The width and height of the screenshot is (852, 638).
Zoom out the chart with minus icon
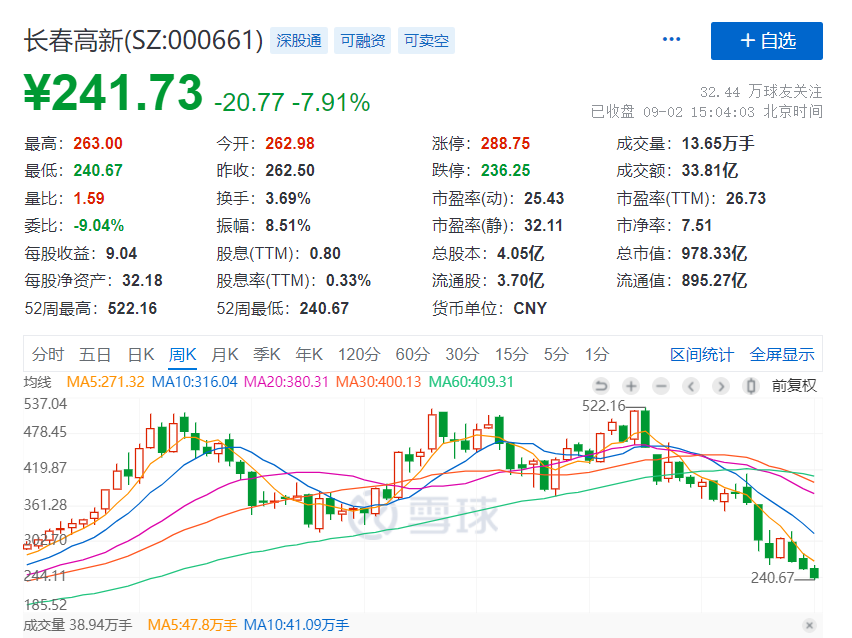[x=661, y=386]
